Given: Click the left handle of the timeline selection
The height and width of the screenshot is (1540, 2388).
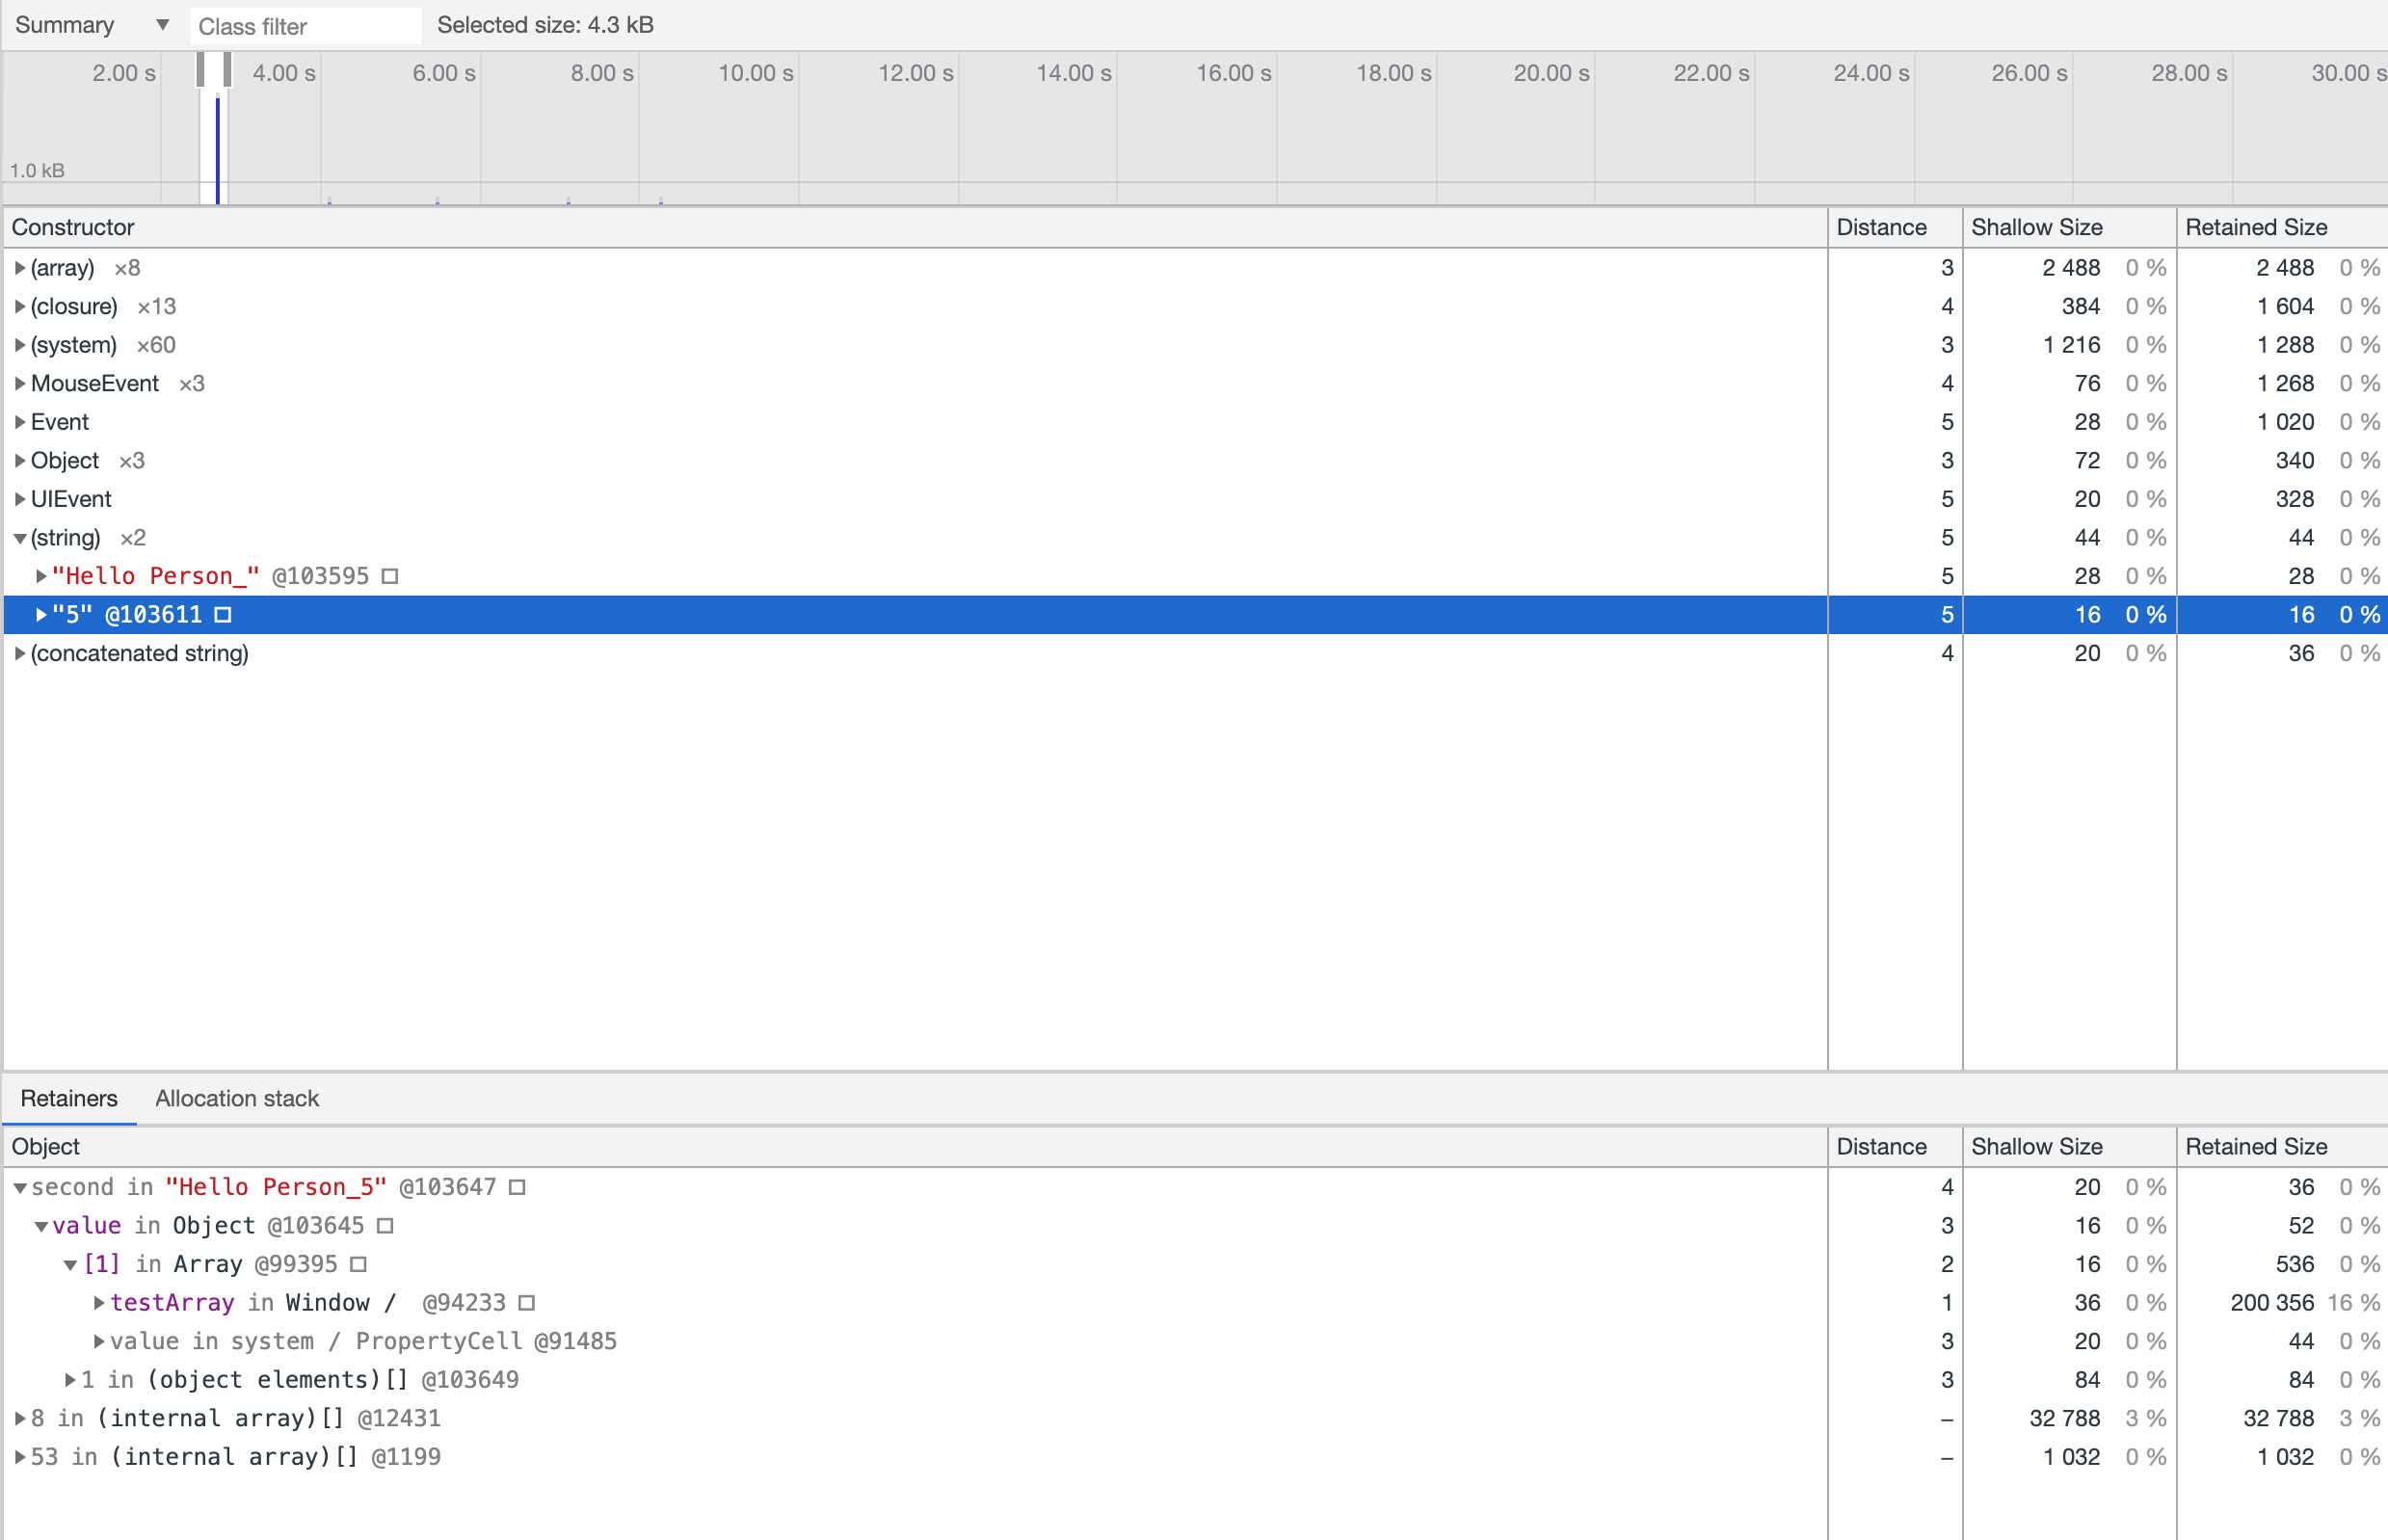Looking at the screenshot, I should pos(201,70).
